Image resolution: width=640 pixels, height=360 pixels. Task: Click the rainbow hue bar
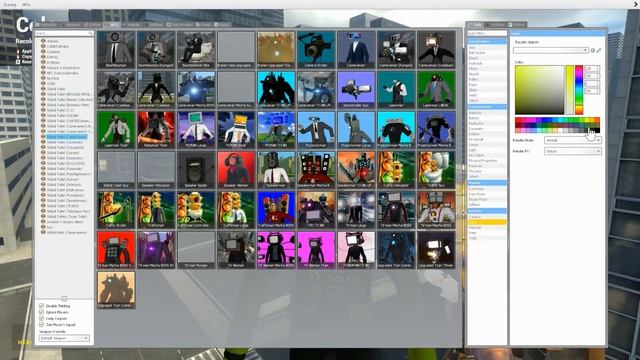tap(579, 89)
